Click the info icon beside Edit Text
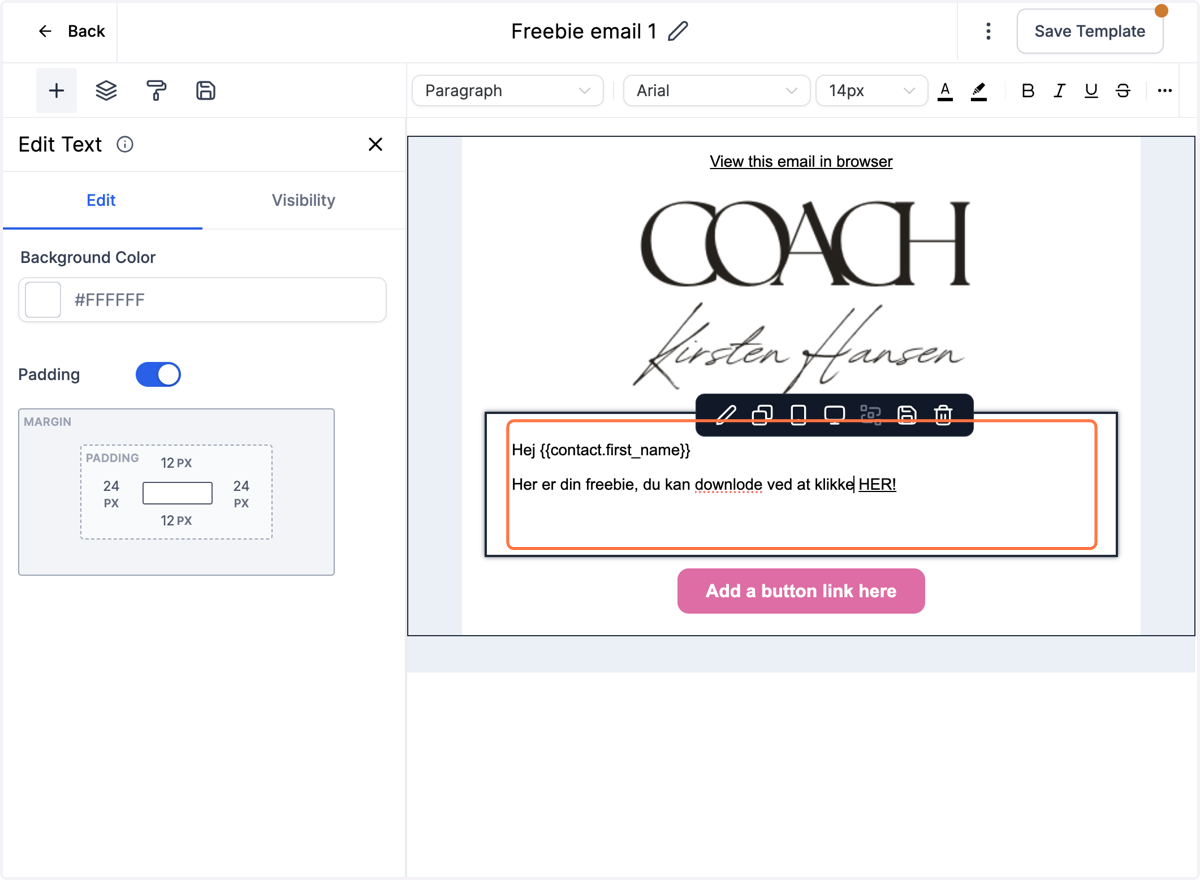Image resolution: width=1200 pixels, height=880 pixels. [x=125, y=144]
